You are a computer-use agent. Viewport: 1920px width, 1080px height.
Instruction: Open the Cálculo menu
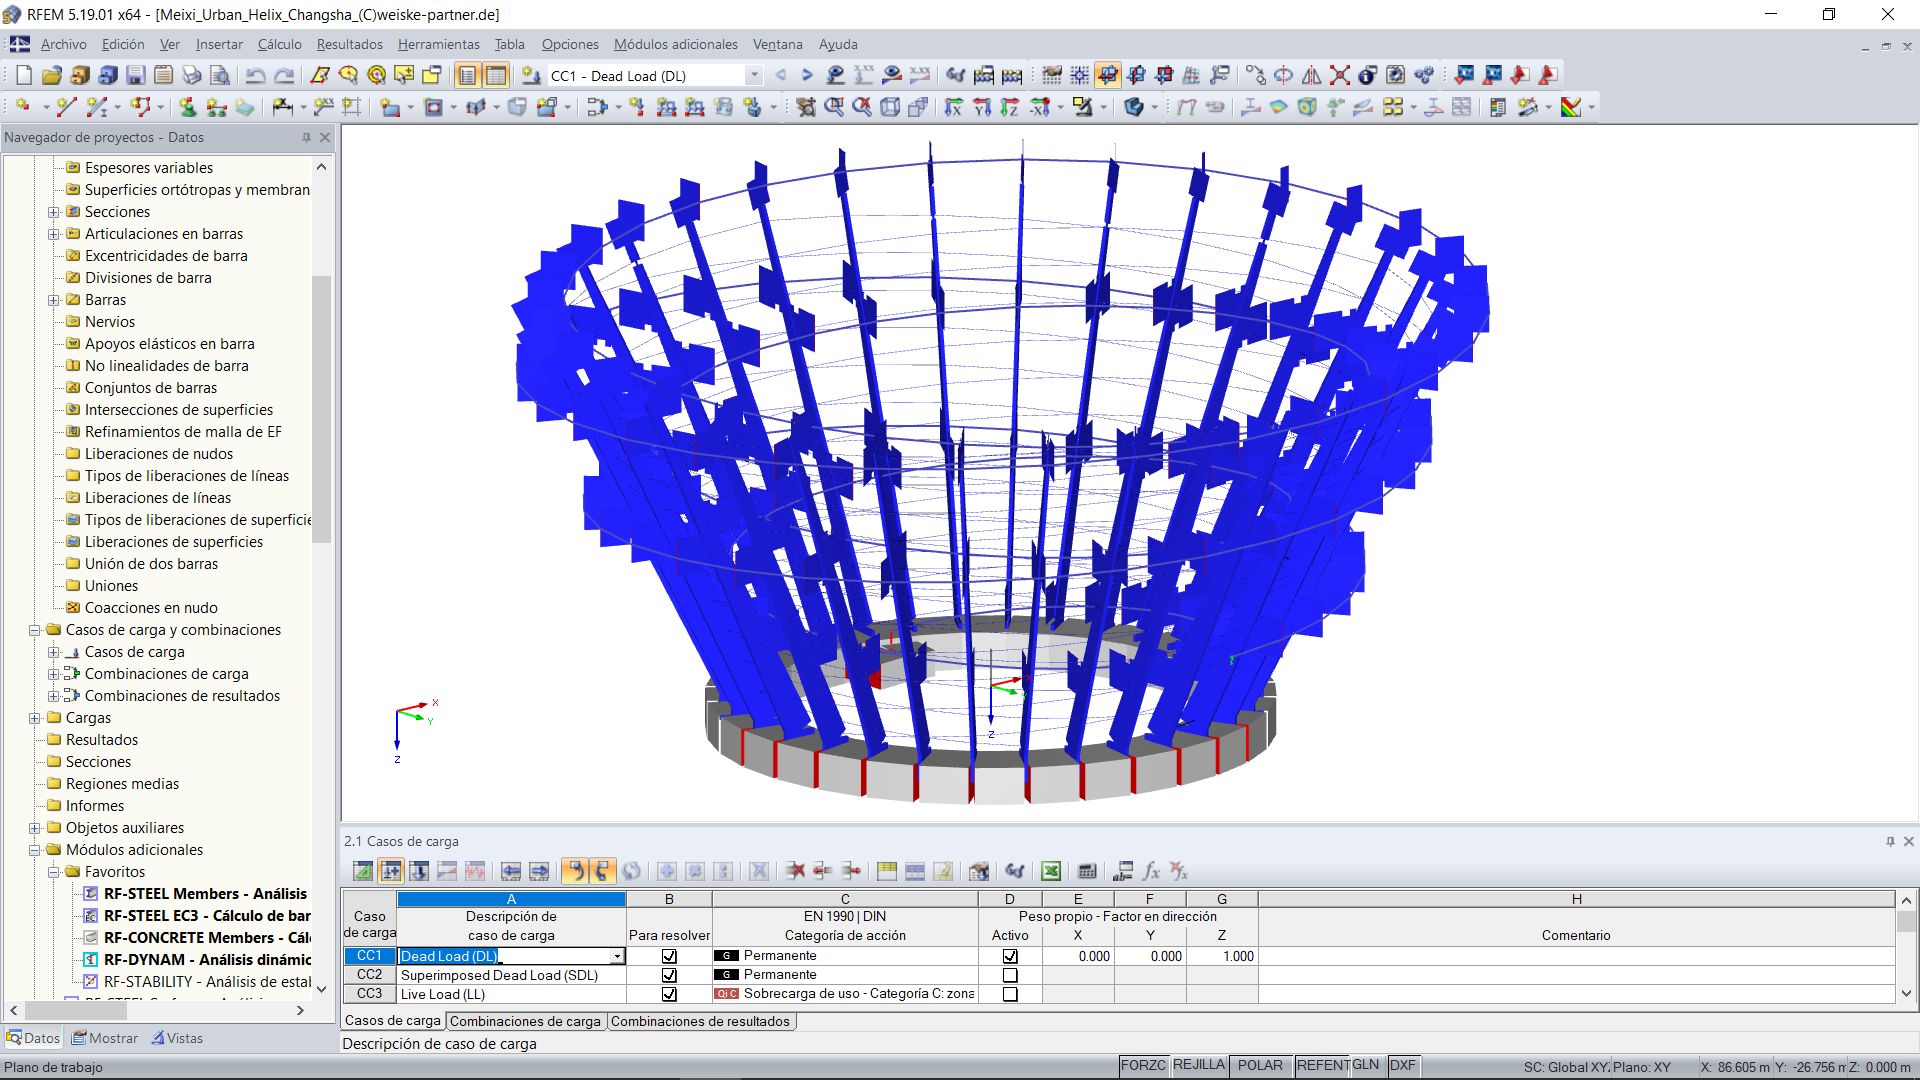click(x=279, y=44)
